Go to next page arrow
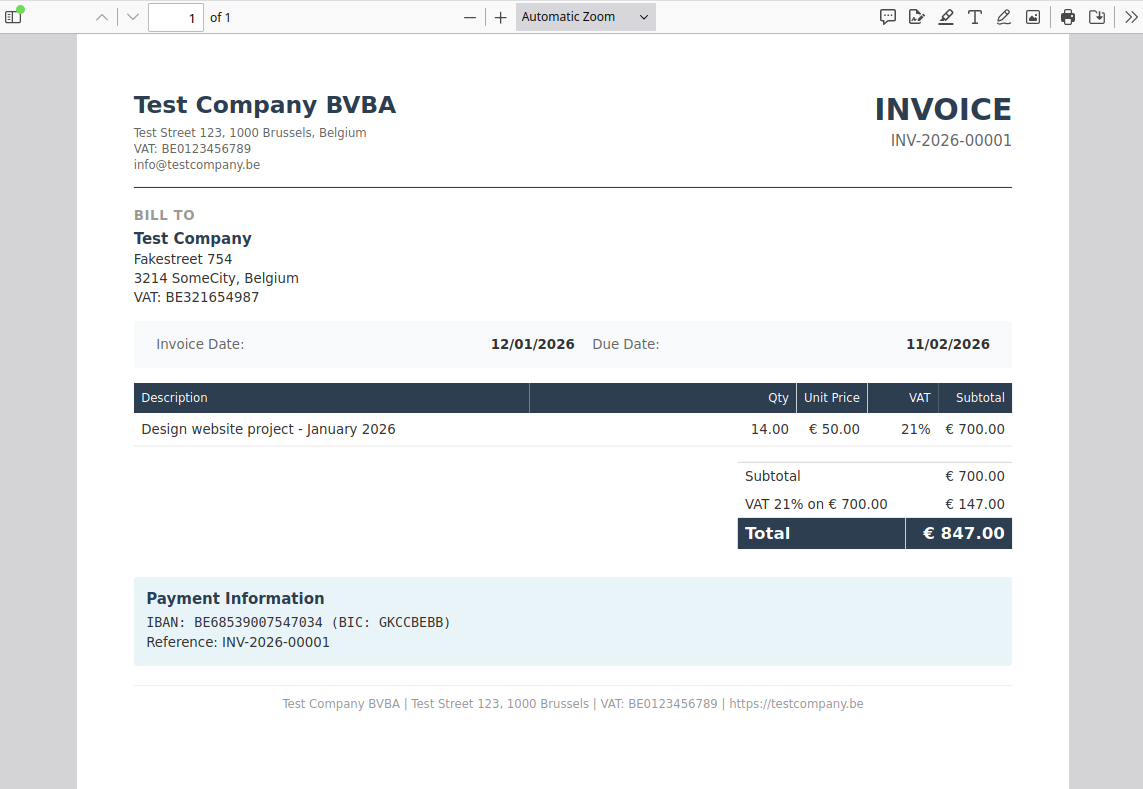The image size is (1143, 789). 133,17
